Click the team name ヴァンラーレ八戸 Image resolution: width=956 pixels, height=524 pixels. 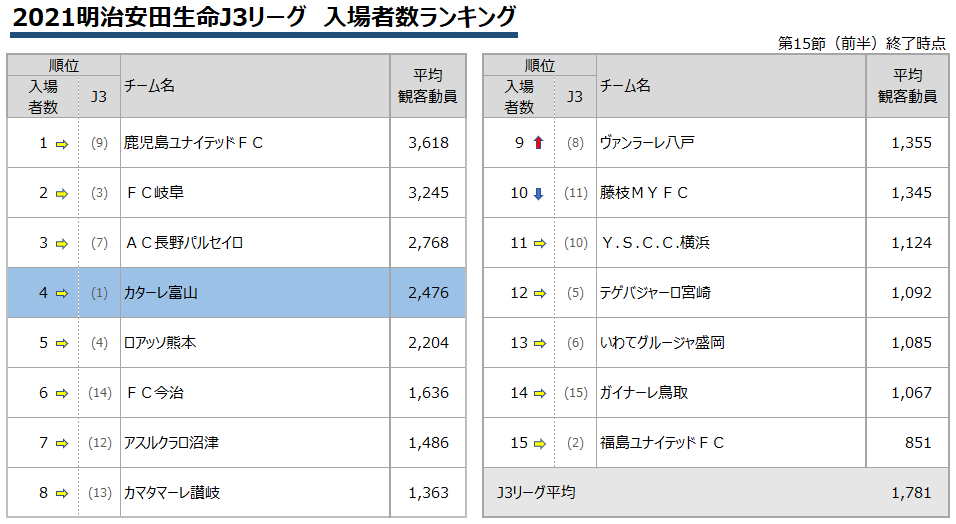pyautogui.click(x=647, y=143)
